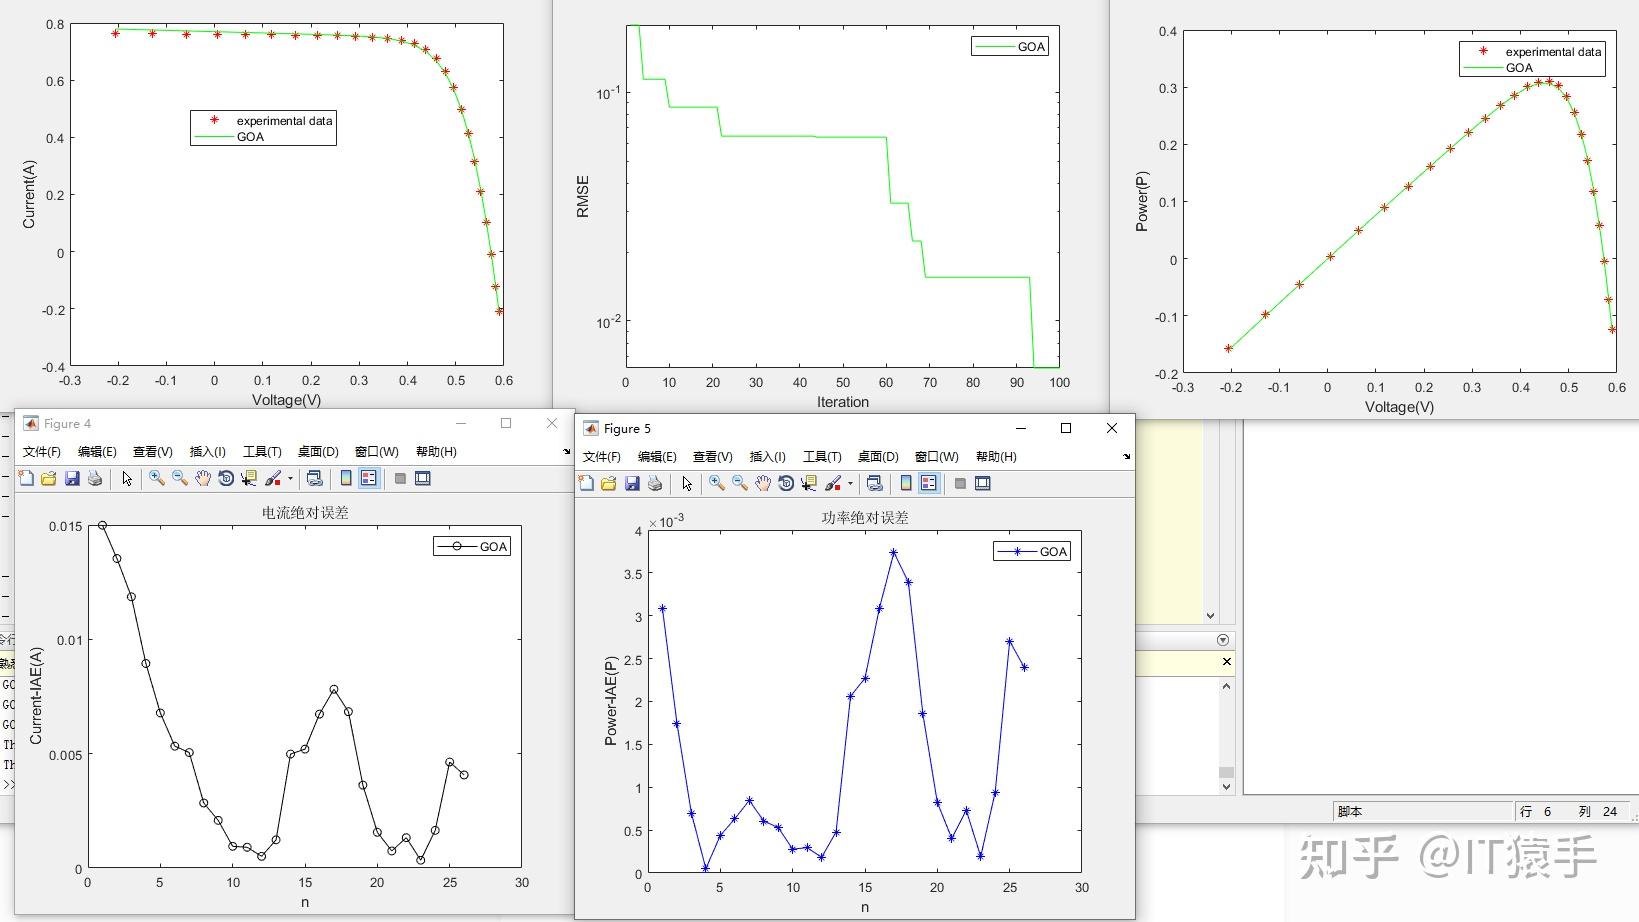This screenshot has height=922, width=1639.
Task: Enable Rotate 3D in Figure 5
Action: [x=786, y=483]
